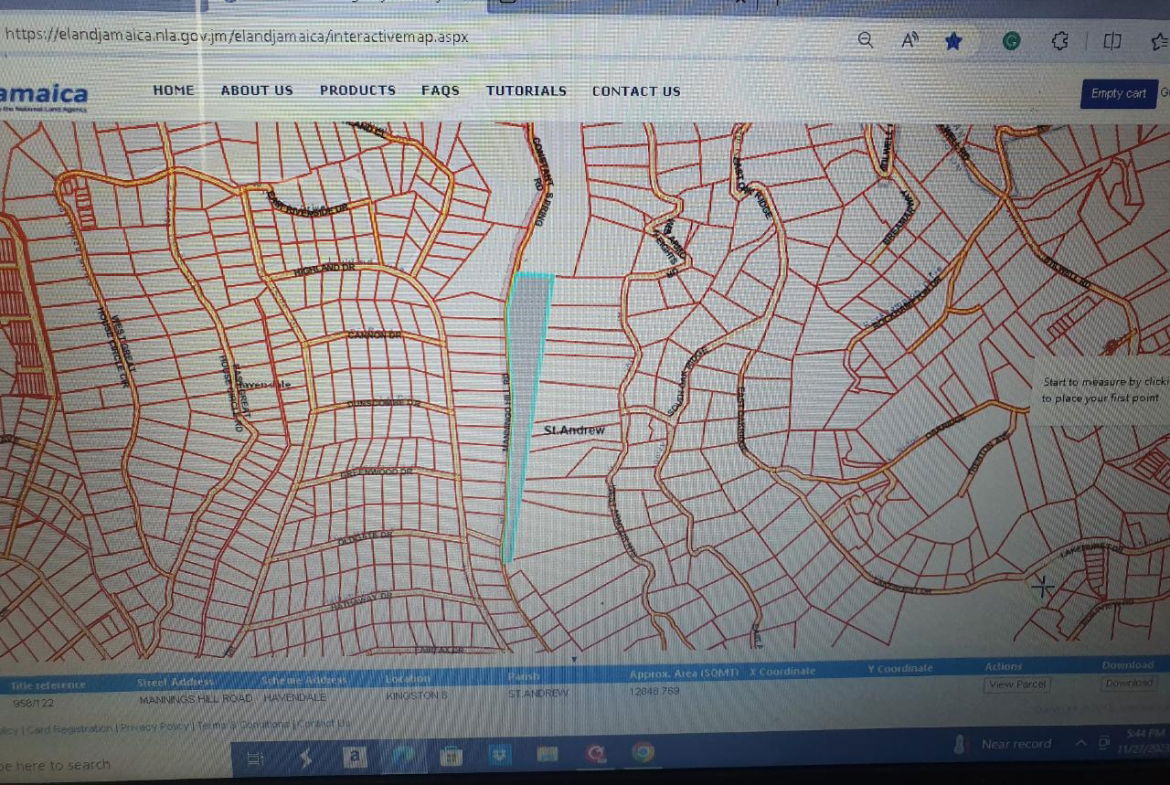Go to the TUTORIALS page

click(x=526, y=90)
